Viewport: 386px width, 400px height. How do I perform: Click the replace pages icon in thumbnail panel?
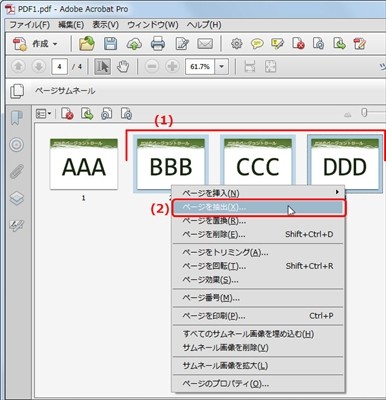click(106, 114)
